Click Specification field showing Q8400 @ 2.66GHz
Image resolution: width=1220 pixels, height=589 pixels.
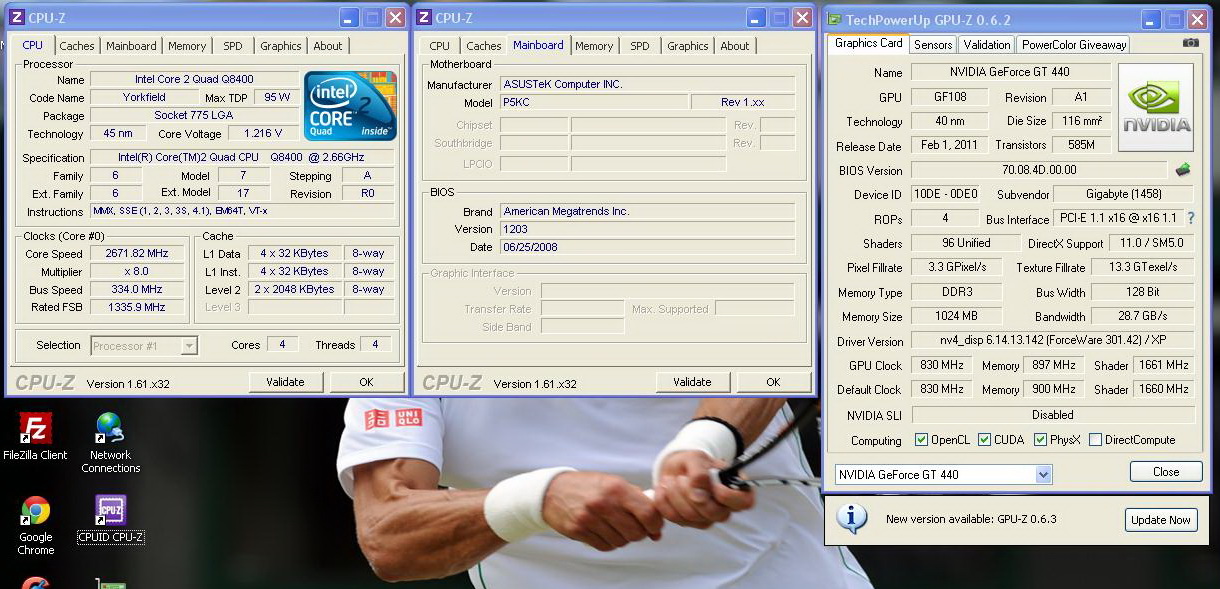tap(242, 158)
